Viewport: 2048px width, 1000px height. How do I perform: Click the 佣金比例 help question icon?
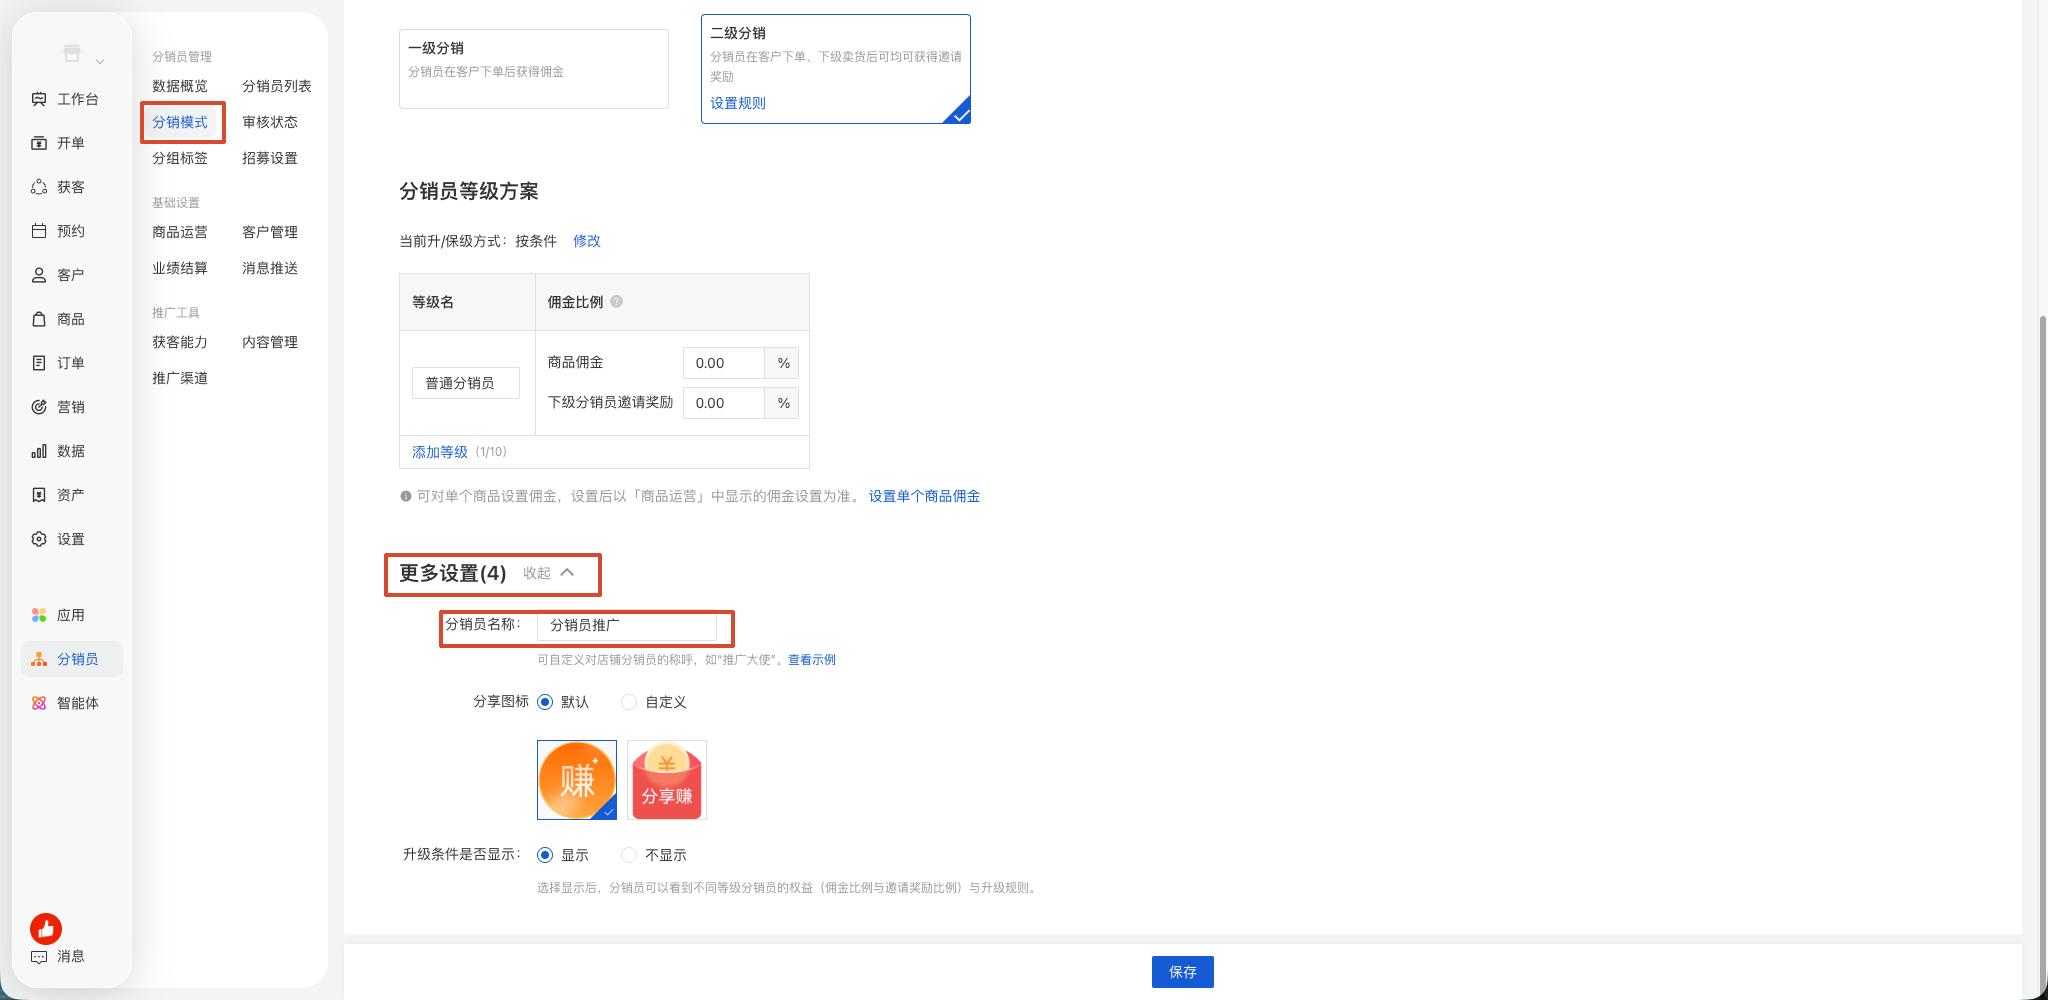616,301
